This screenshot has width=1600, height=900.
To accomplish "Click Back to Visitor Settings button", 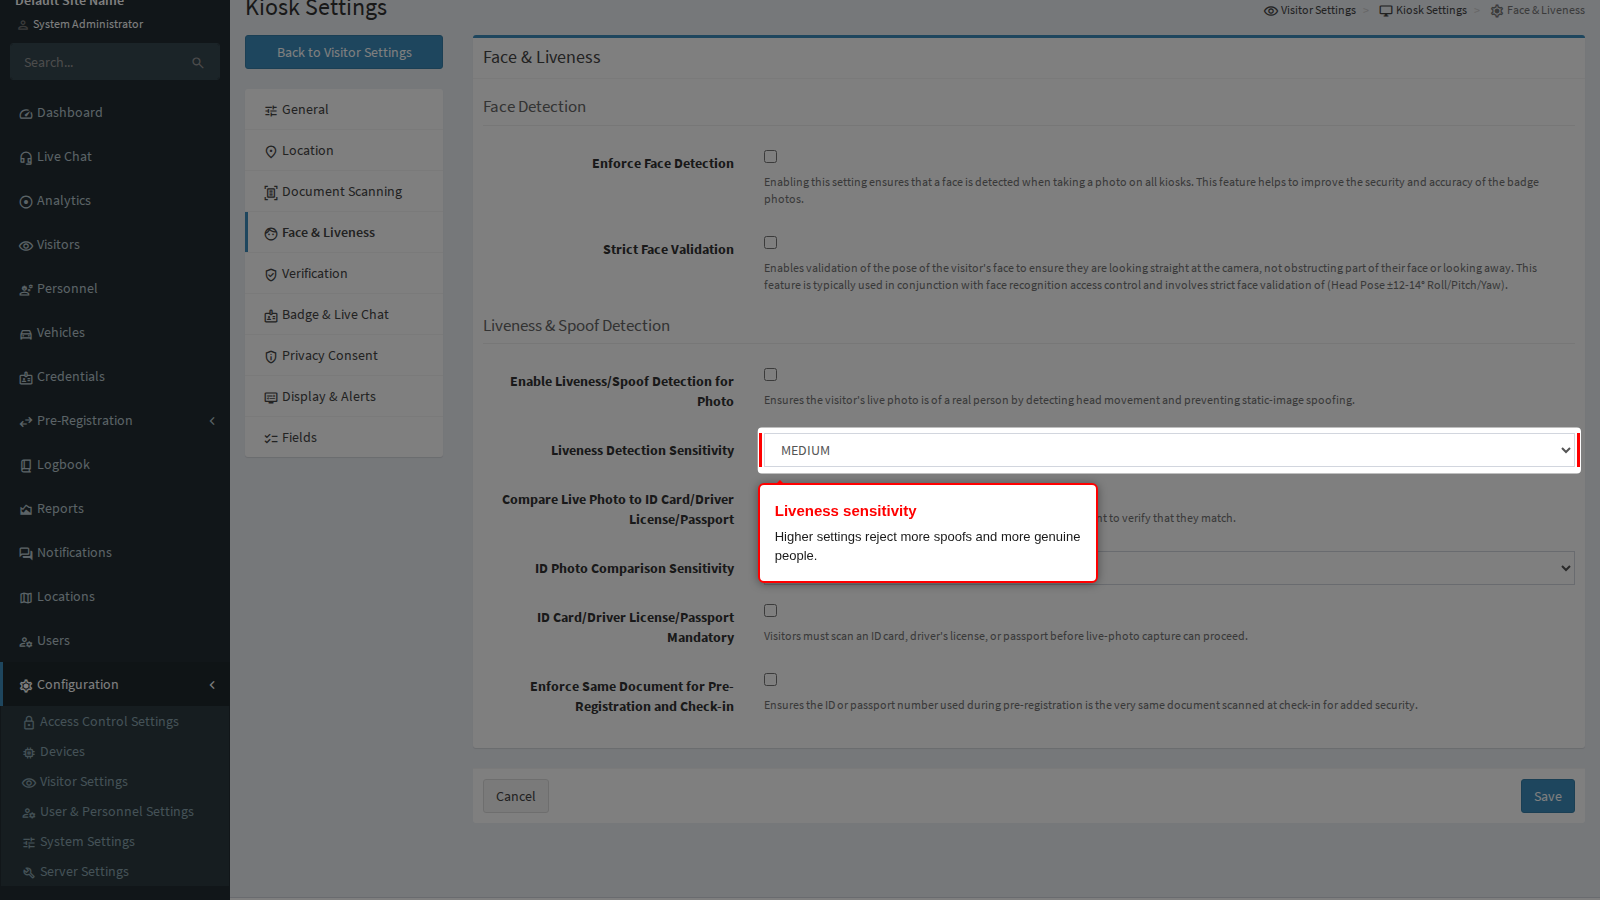I will click(x=344, y=52).
